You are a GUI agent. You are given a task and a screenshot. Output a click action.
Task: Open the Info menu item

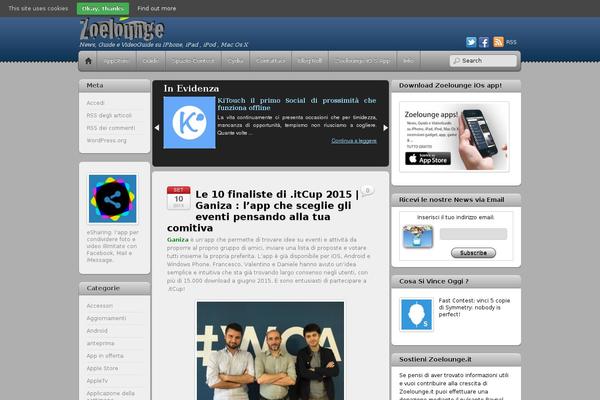pos(408,61)
